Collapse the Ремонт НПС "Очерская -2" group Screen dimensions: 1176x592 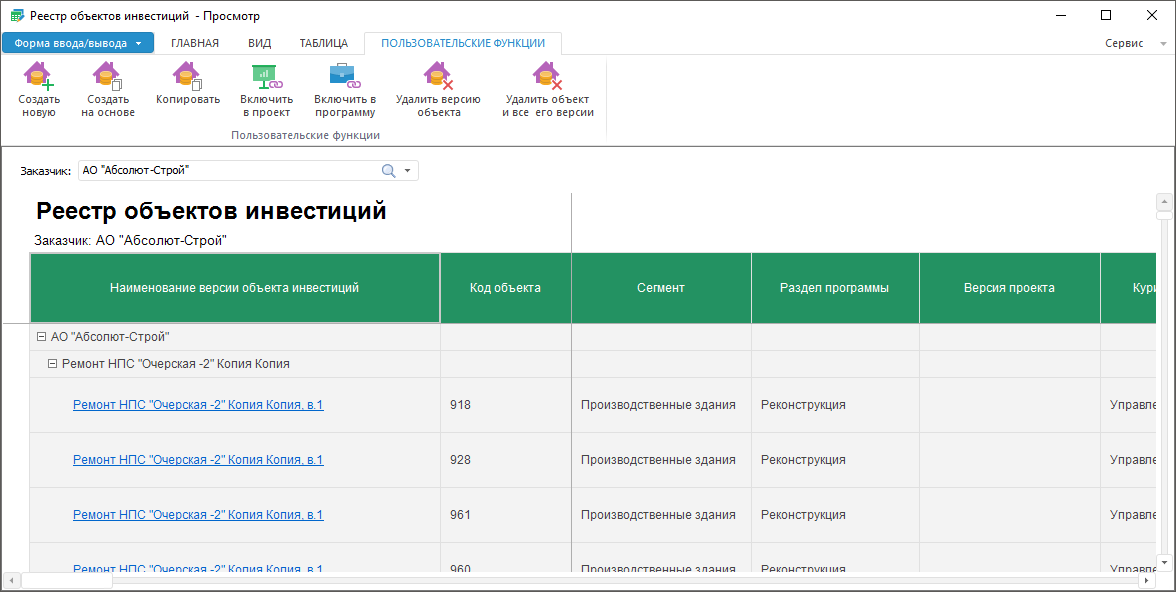(x=53, y=364)
